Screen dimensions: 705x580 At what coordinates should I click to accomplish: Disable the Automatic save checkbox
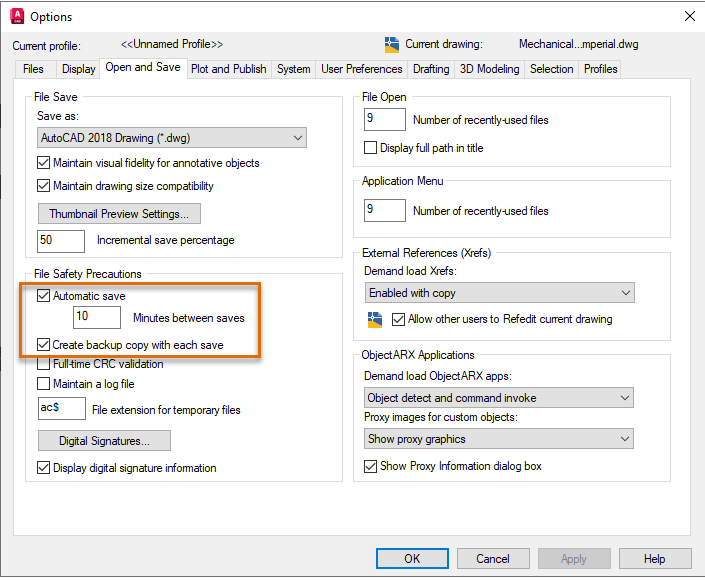click(44, 296)
